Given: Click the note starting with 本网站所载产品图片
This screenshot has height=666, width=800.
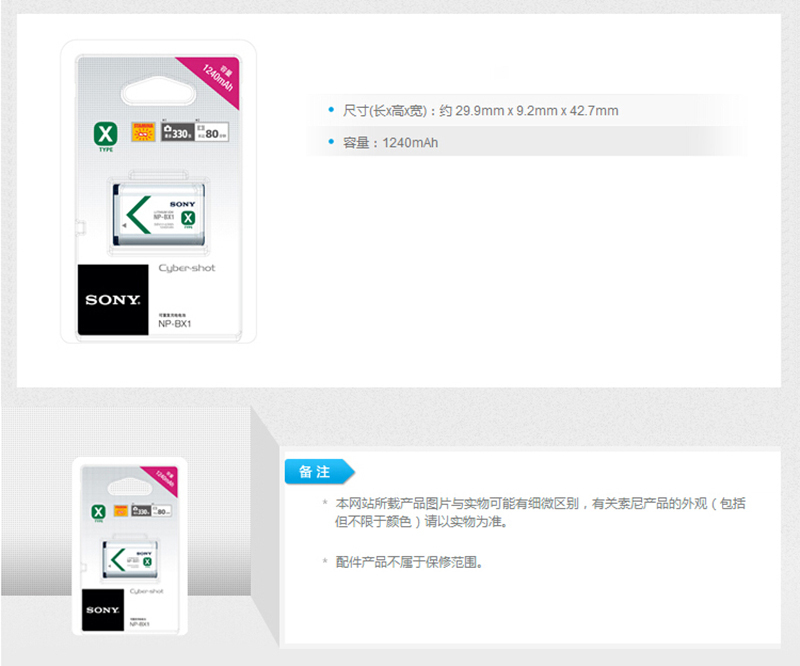Looking at the screenshot, I should click(x=540, y=512).
